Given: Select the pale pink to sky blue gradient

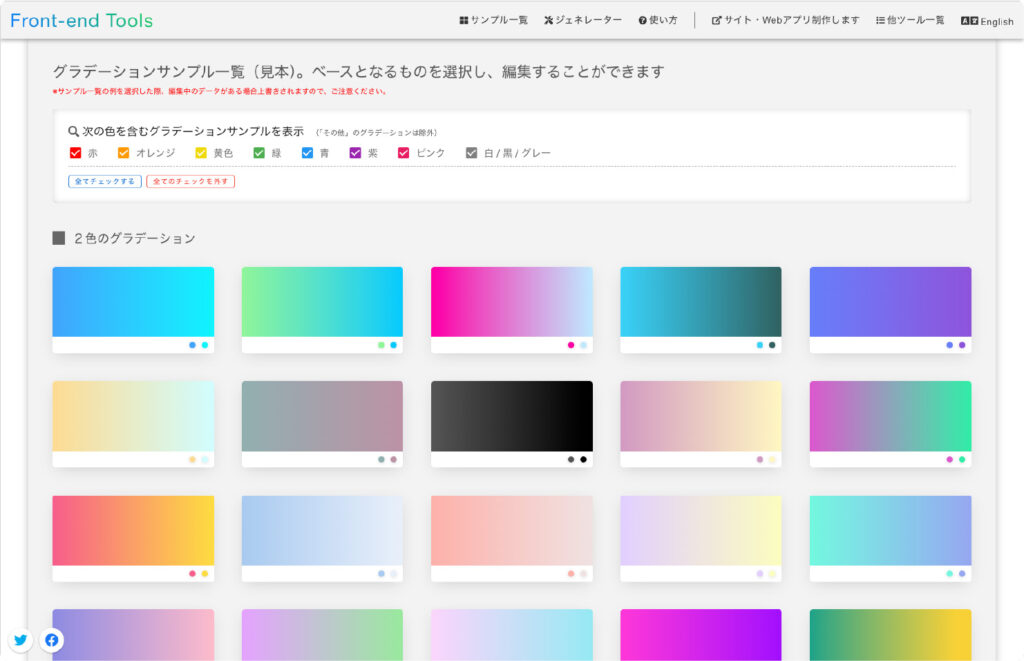Looking at the screenshot, I should pyautogui.click(x=512, y=635).
